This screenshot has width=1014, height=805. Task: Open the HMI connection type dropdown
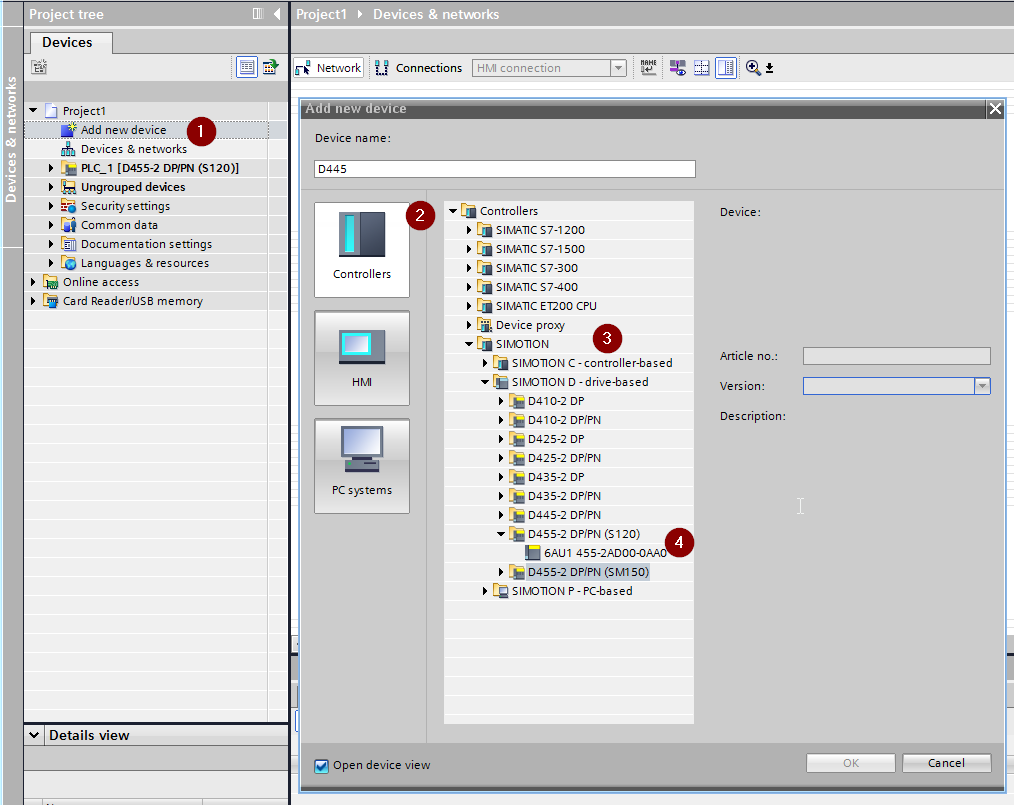click(618, 68)
